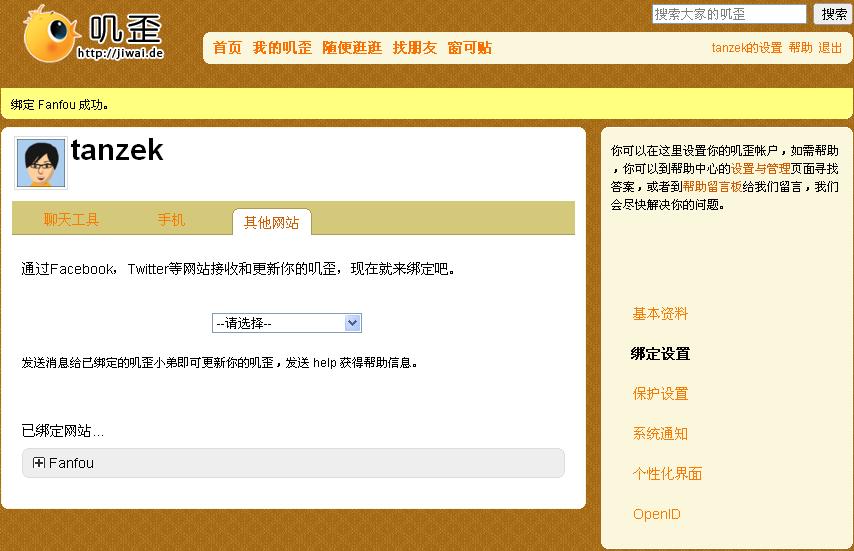Click the 已绑定网站 label
854x551 pixels.
[63, 431]
